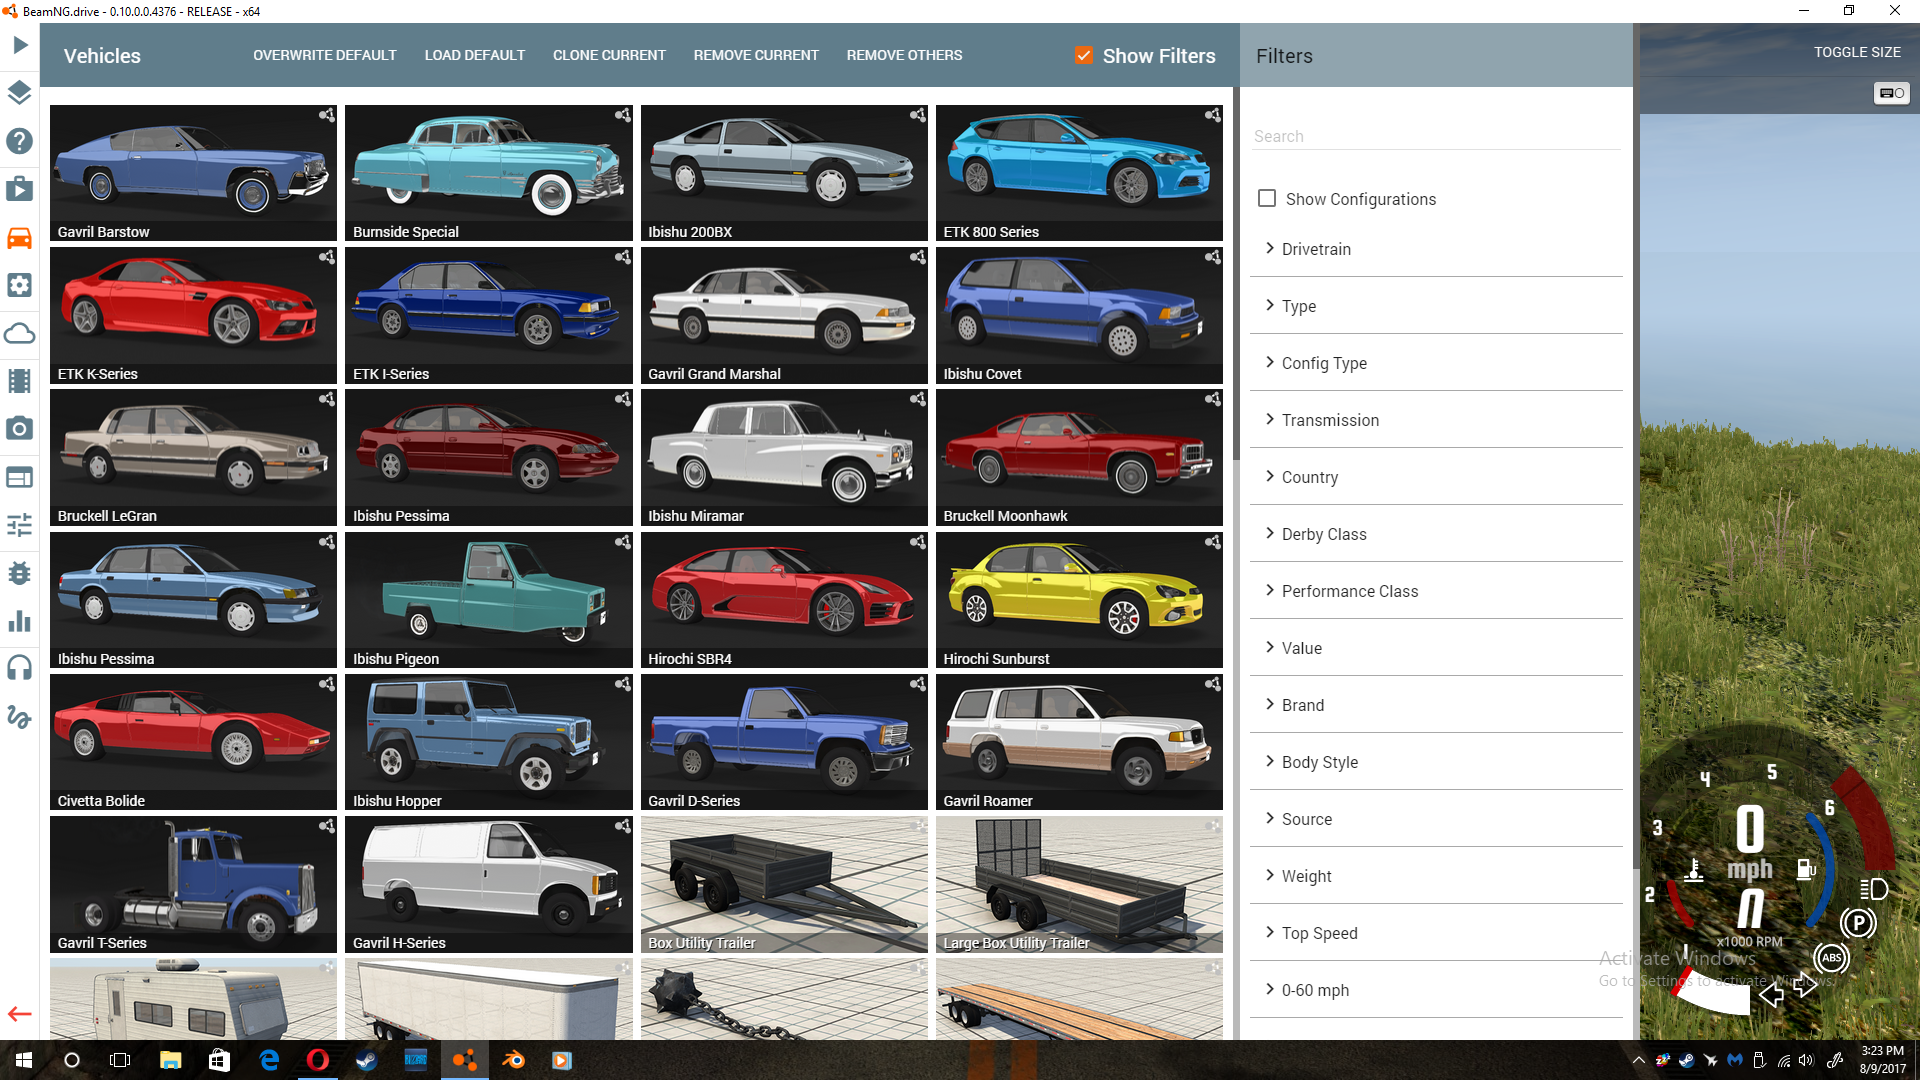The image size is (1920, 1080).
Task: Select the Ibishu Pigeon thumbnail
Action: (x=488, y=600)
